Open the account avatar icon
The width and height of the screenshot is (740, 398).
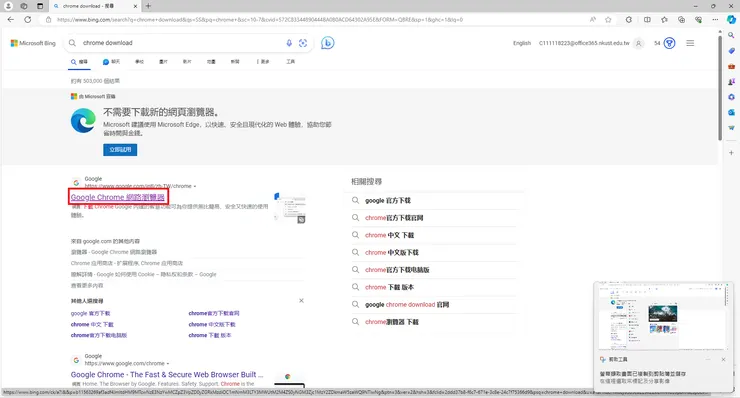pyautogui.click(x=639, y=43)
